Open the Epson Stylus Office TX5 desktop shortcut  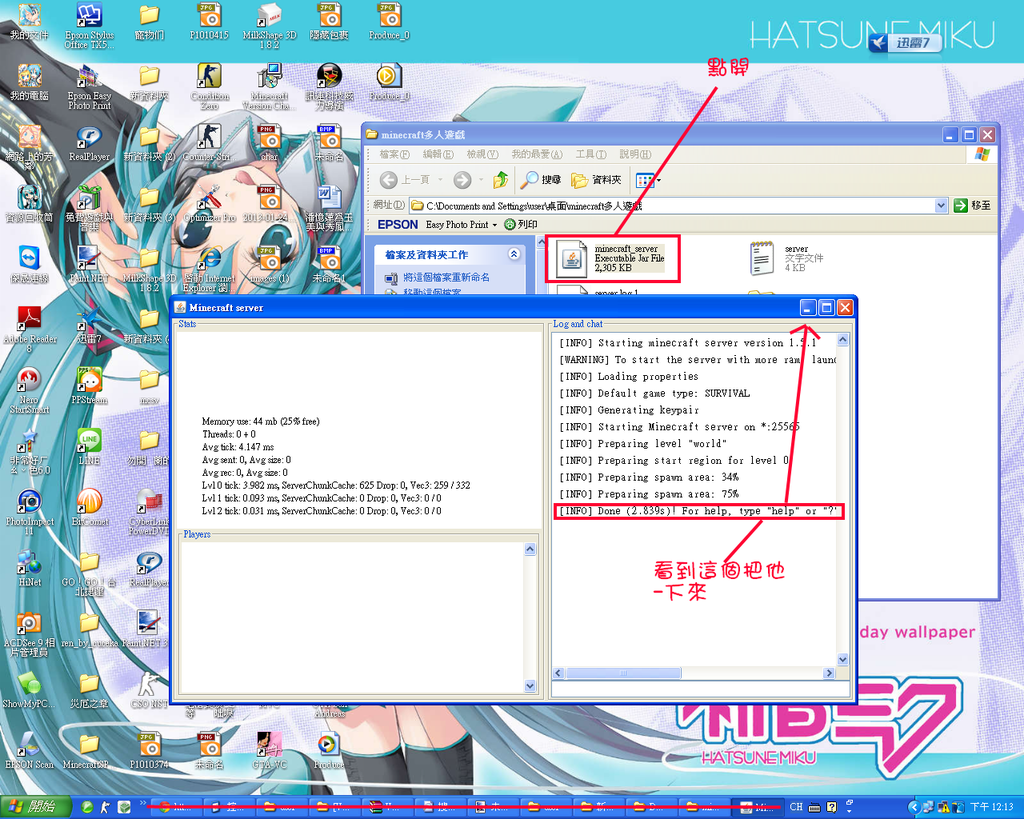89,26
